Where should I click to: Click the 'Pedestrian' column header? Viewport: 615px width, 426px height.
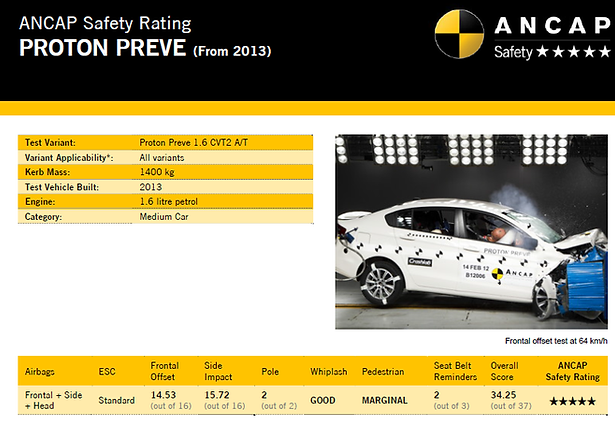(383, 371)
